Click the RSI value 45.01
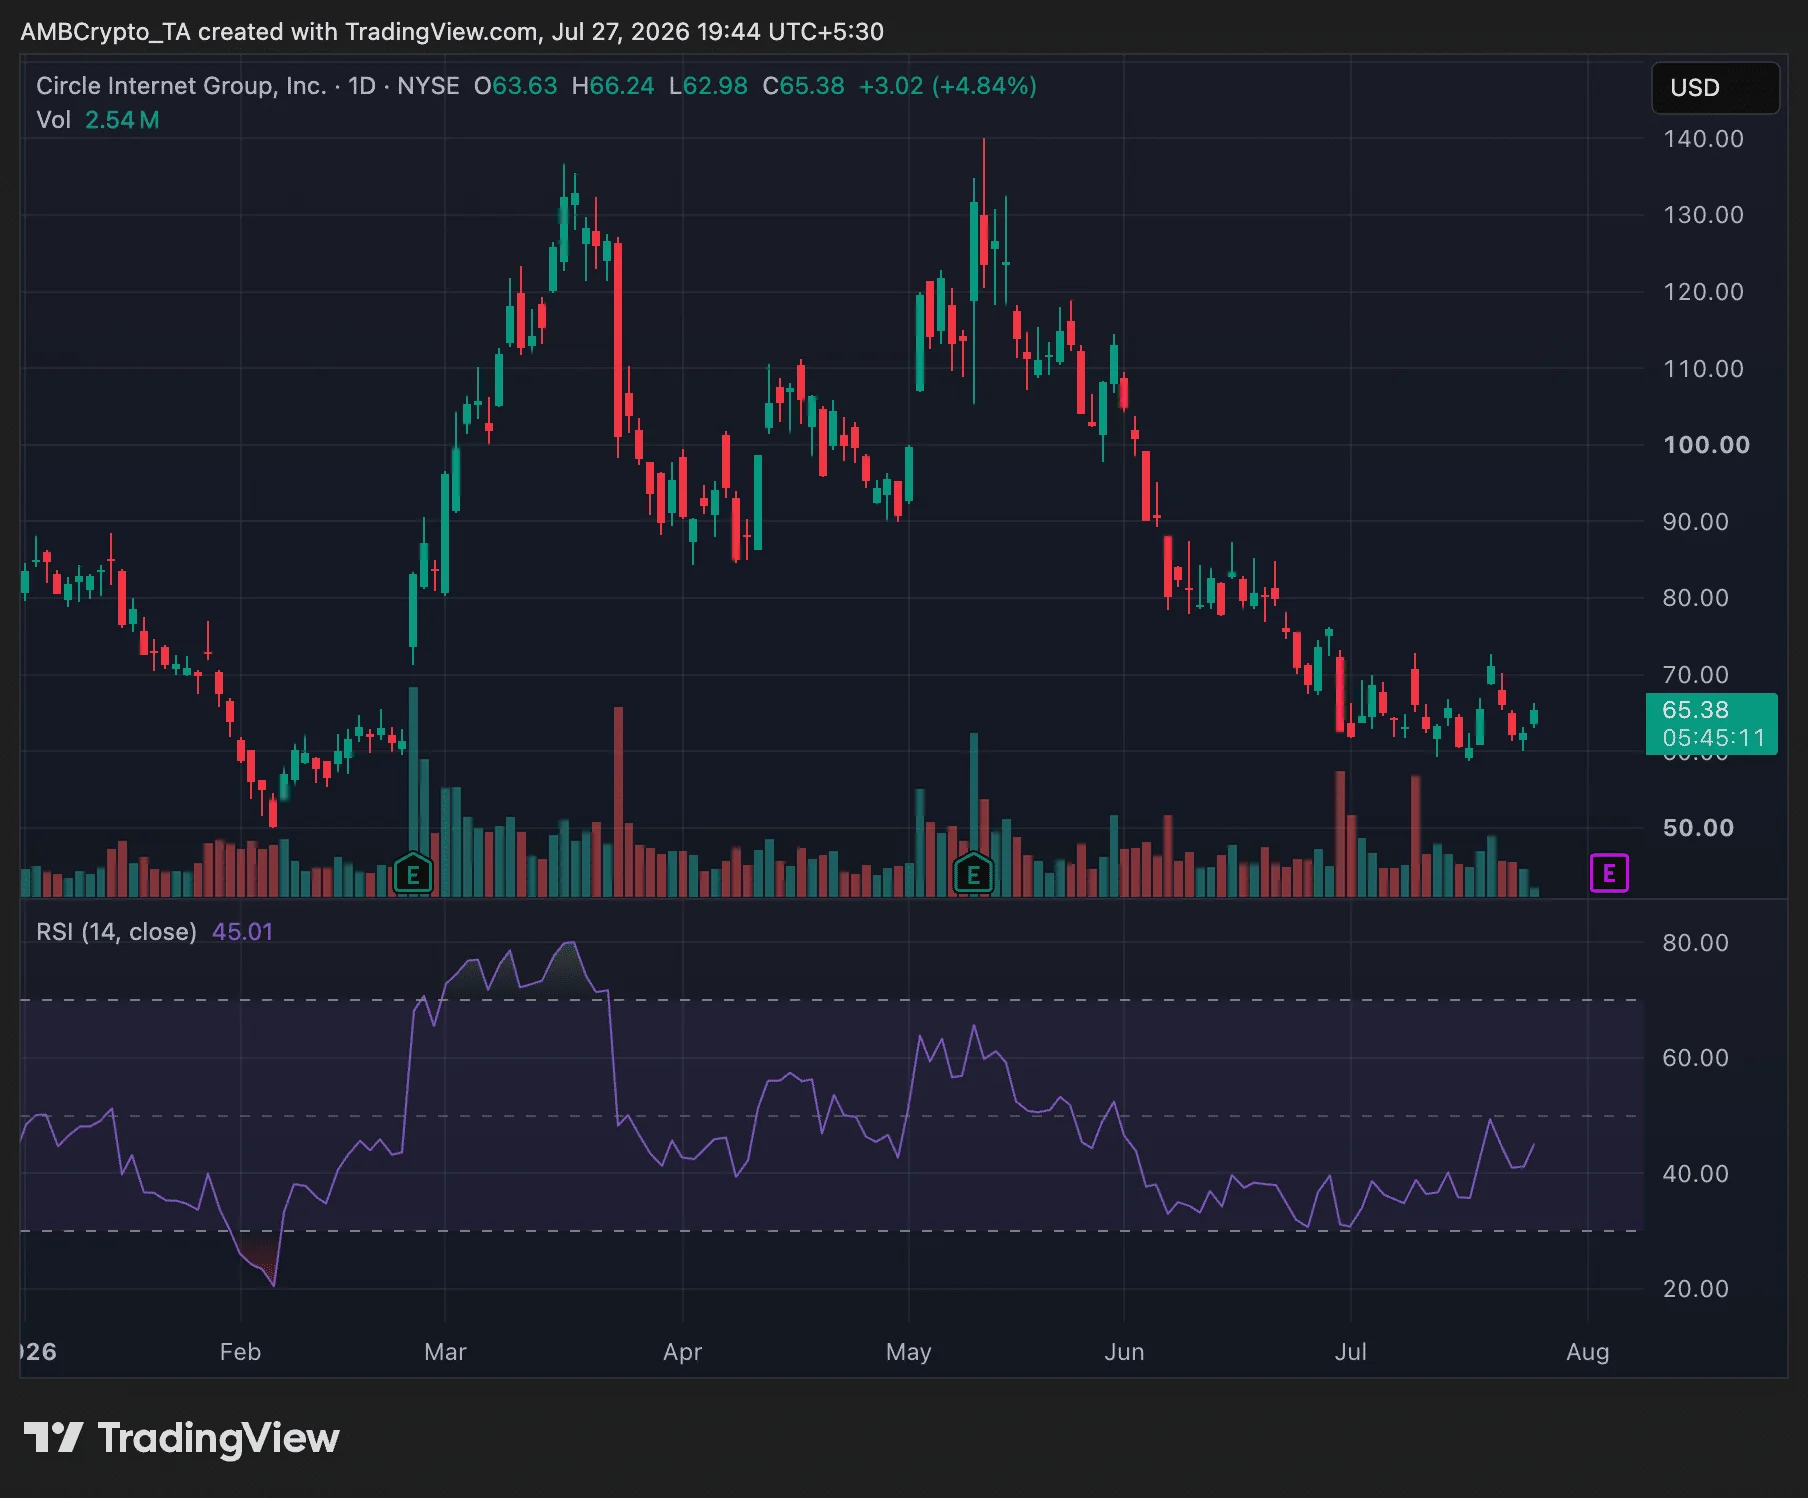Screen dimensions: 1808x1498 click(242, 932)
